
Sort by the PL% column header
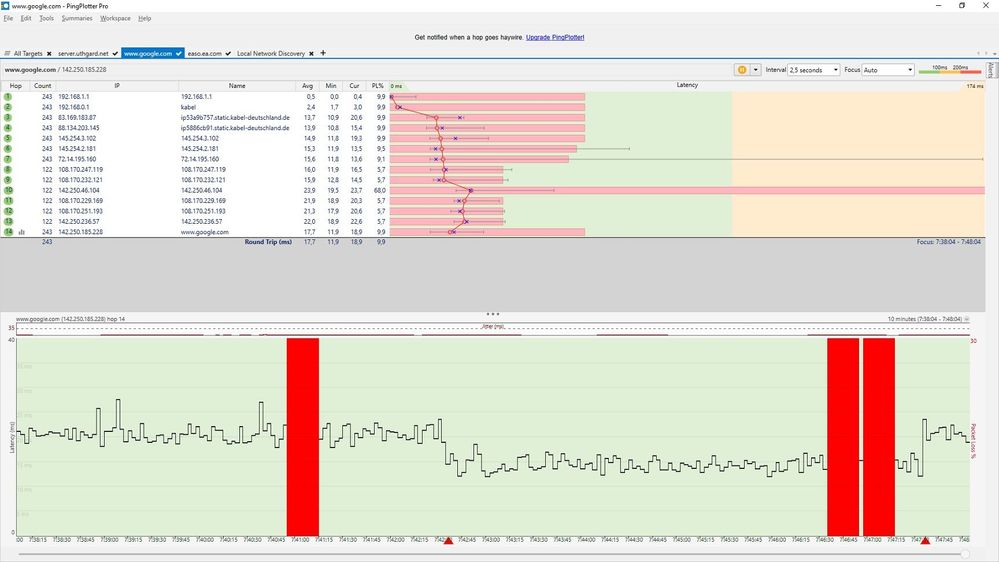point(378,85)
